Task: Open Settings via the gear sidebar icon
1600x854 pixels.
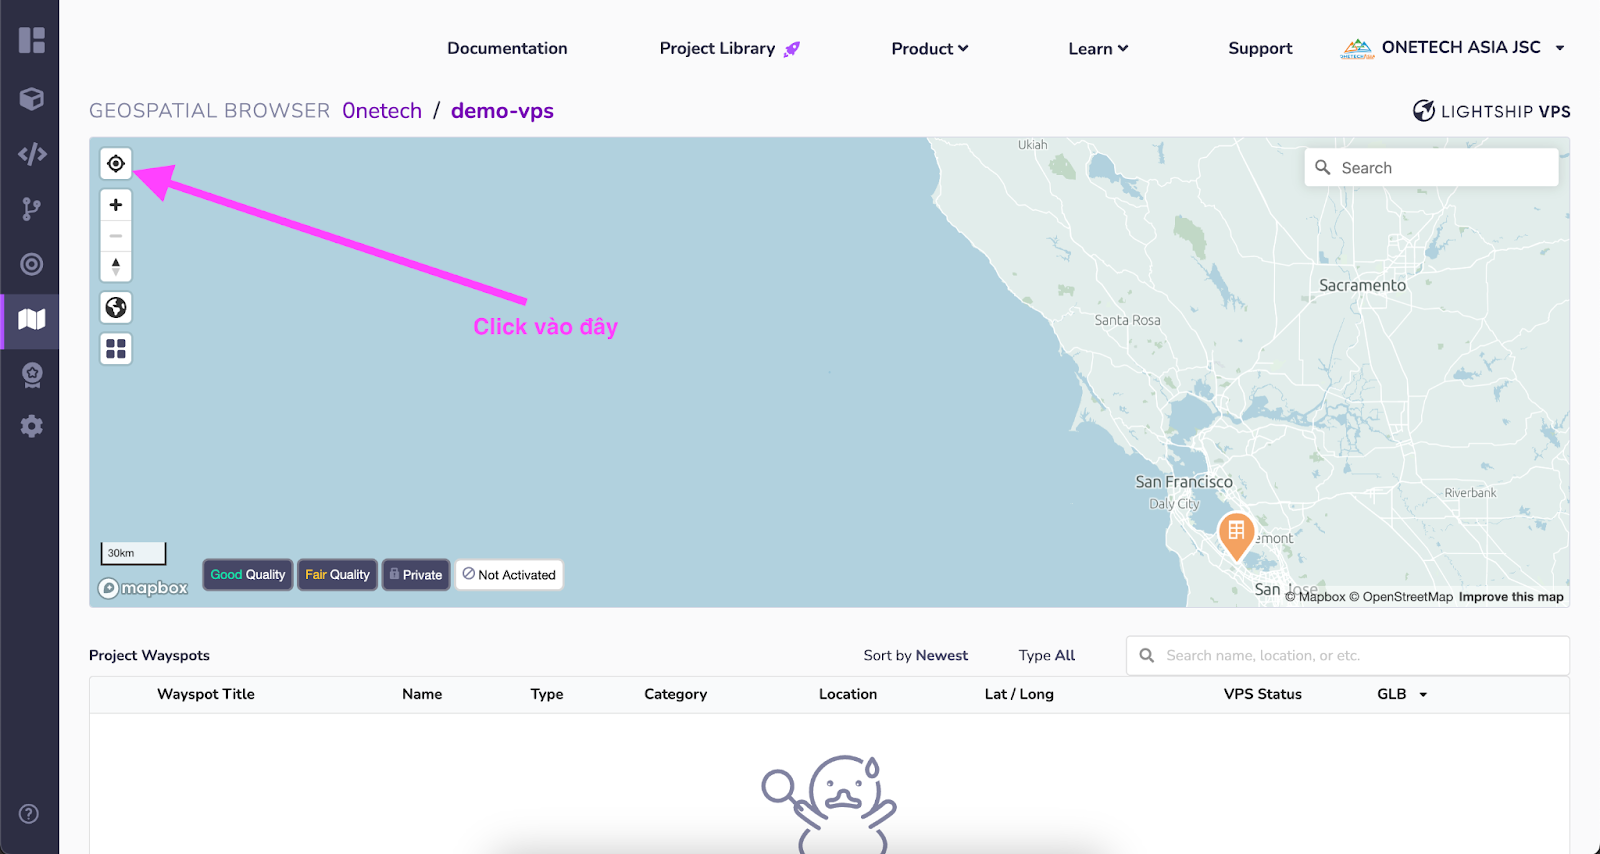Action: (31, 425)
